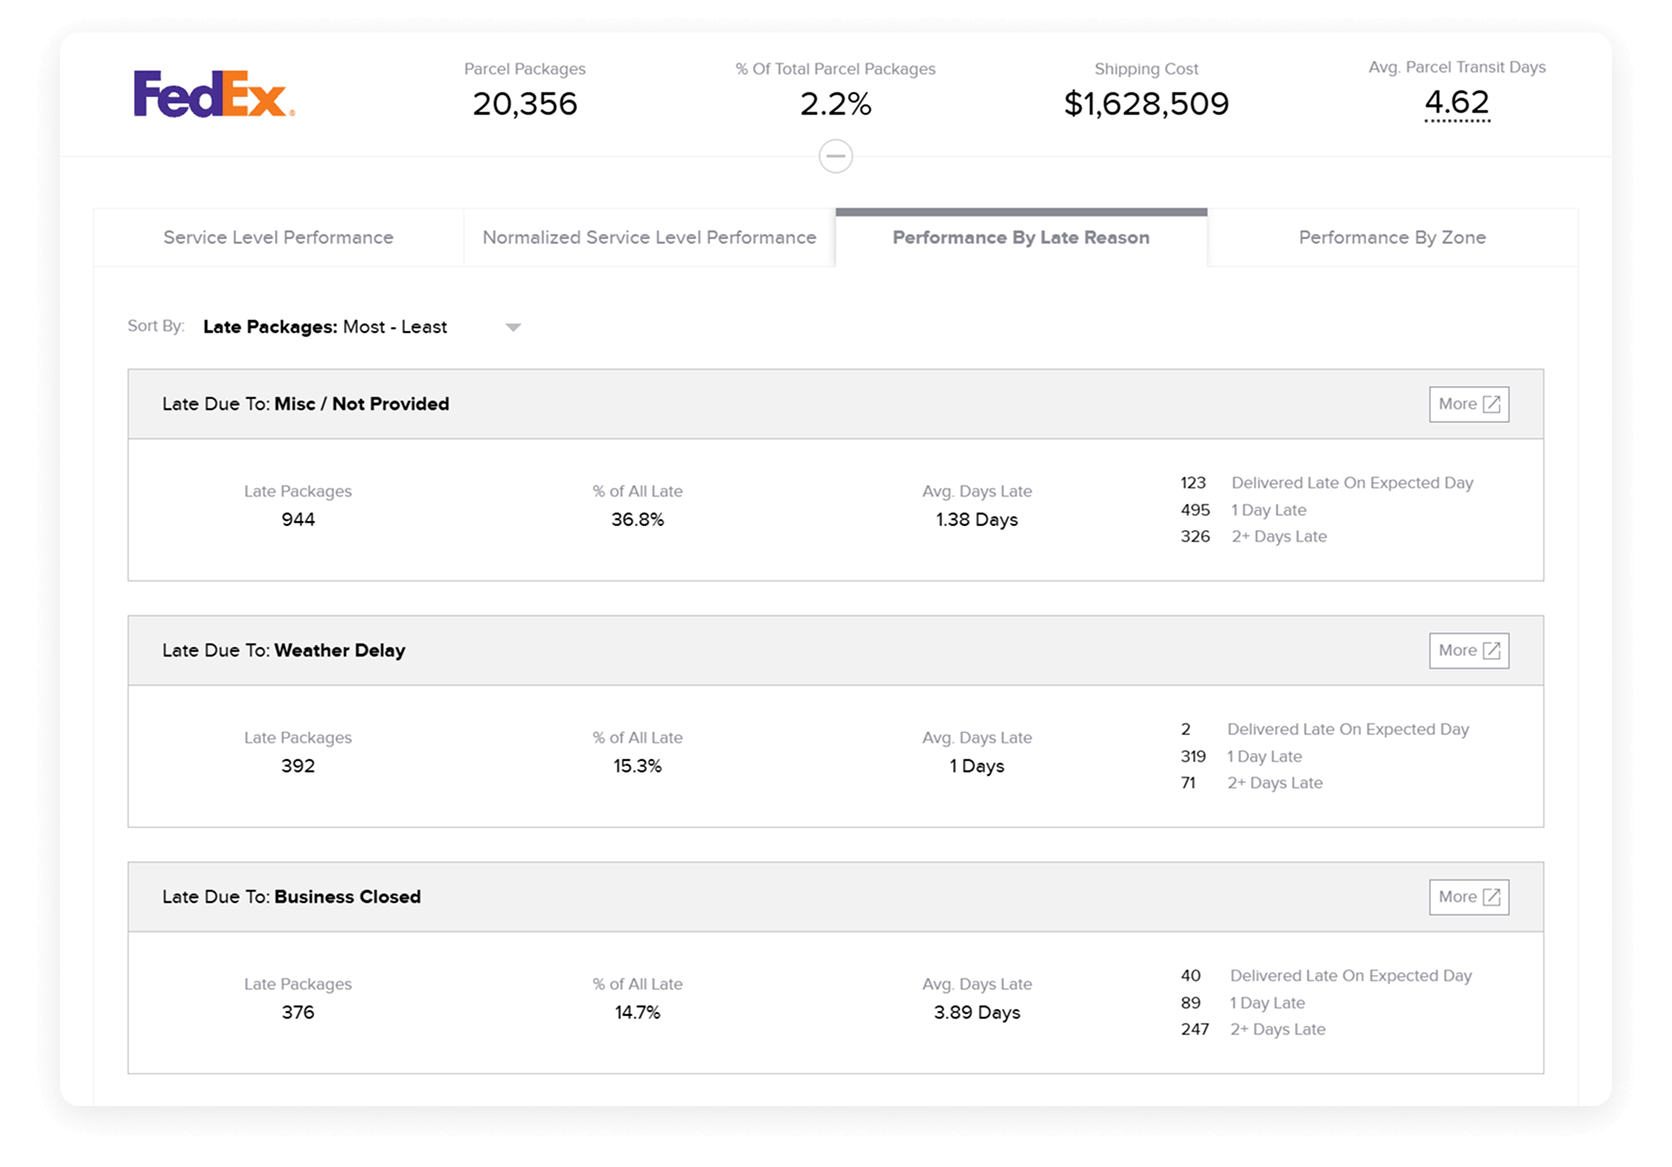
Task: Click the 376 late packages value
Action: (298, 1013)
